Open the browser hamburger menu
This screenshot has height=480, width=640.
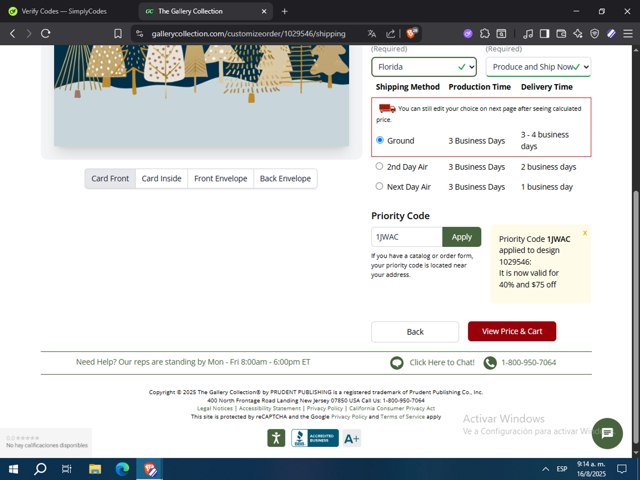click(628, 33)
